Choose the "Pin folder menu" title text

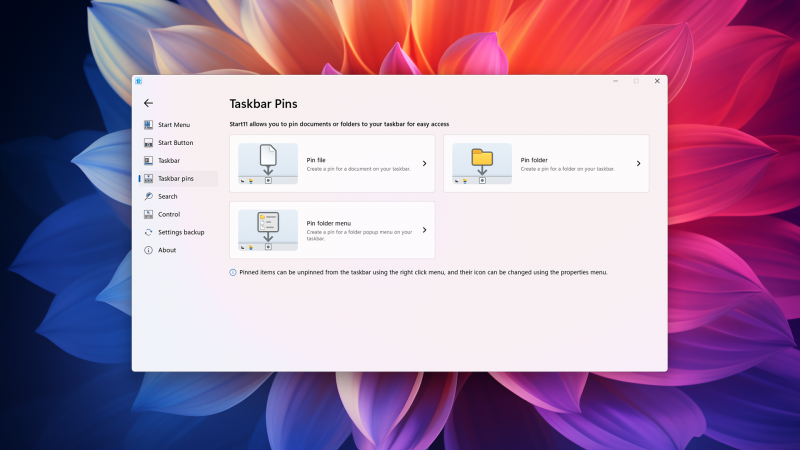(329, 223)
